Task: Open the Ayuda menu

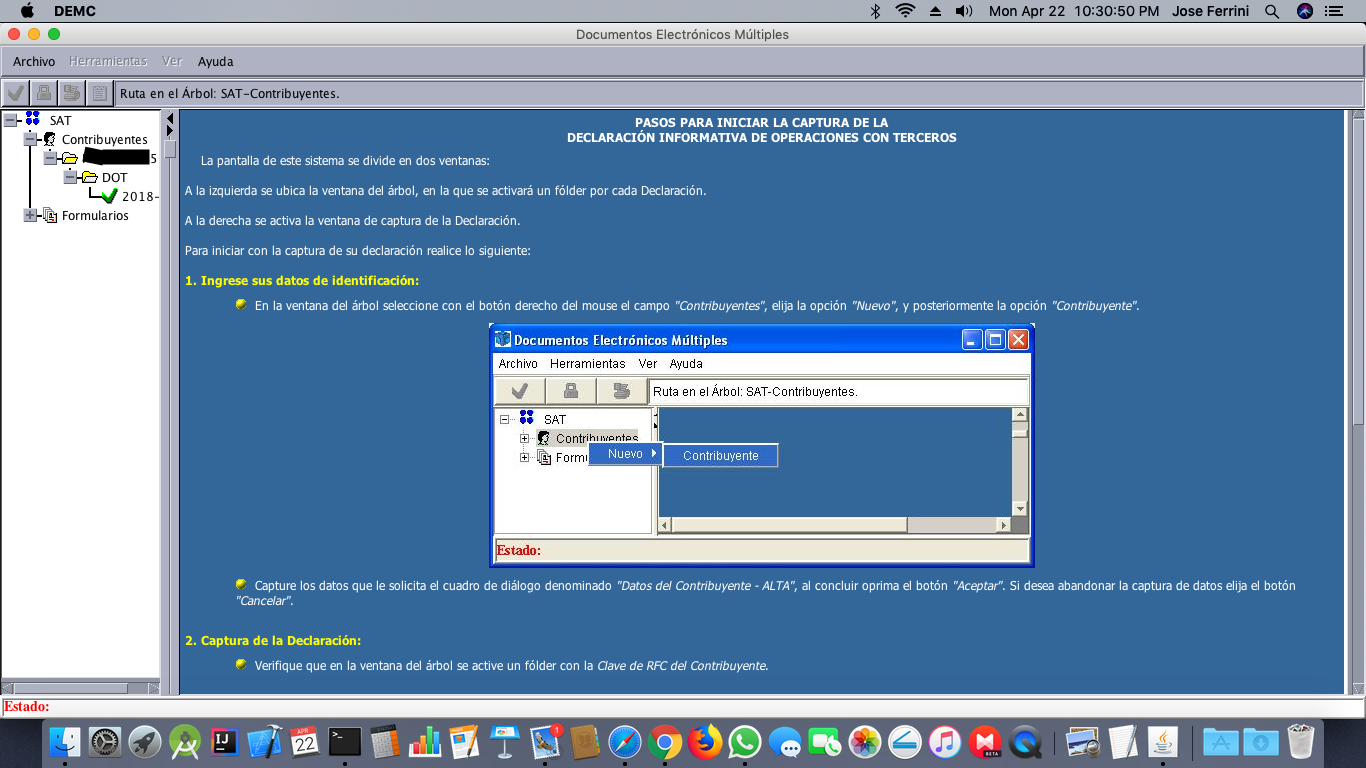Action: tap(215, 61)
